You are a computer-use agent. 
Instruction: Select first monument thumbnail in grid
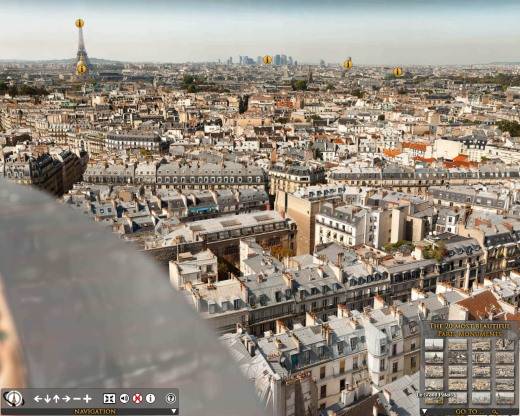[434, 344]
